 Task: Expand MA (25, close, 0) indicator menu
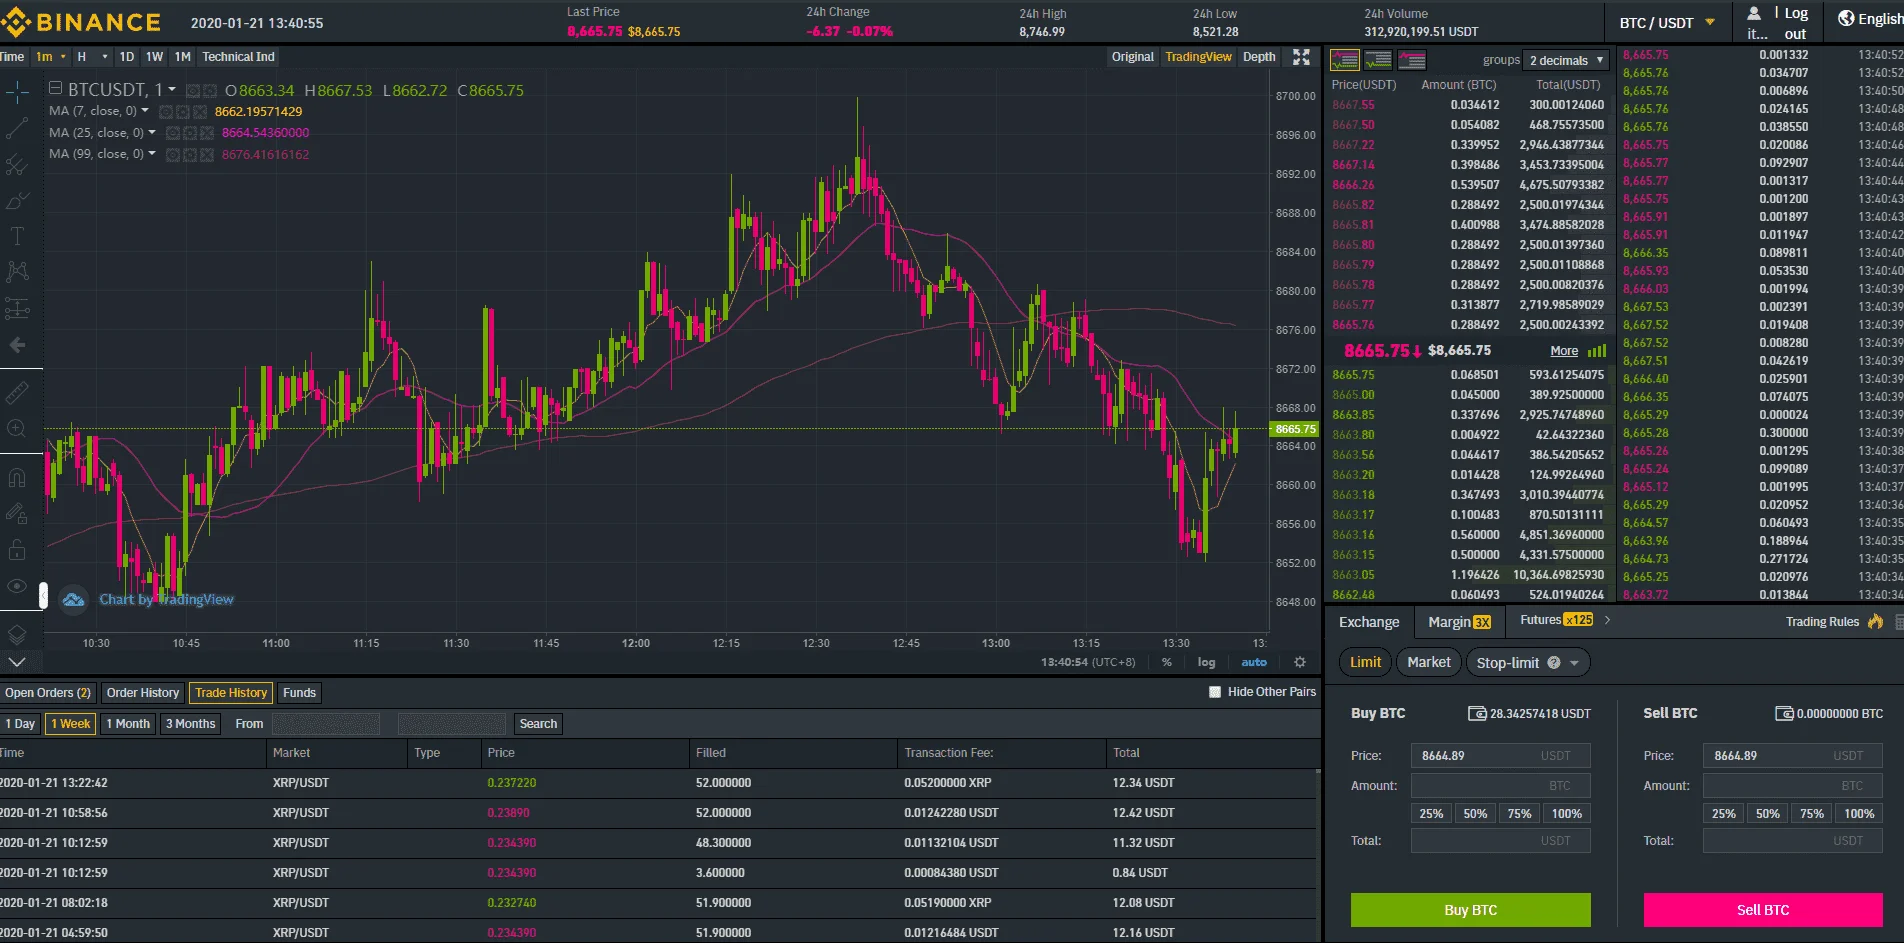152,132
